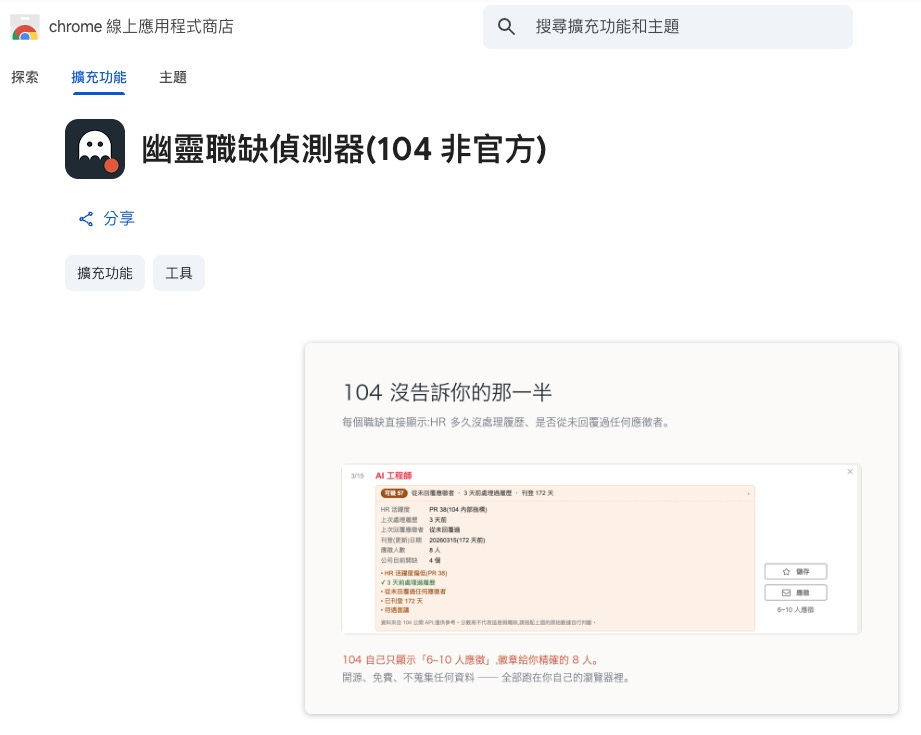Click the magnifier search icon
921x735 pixels.
tap(506, 26)
